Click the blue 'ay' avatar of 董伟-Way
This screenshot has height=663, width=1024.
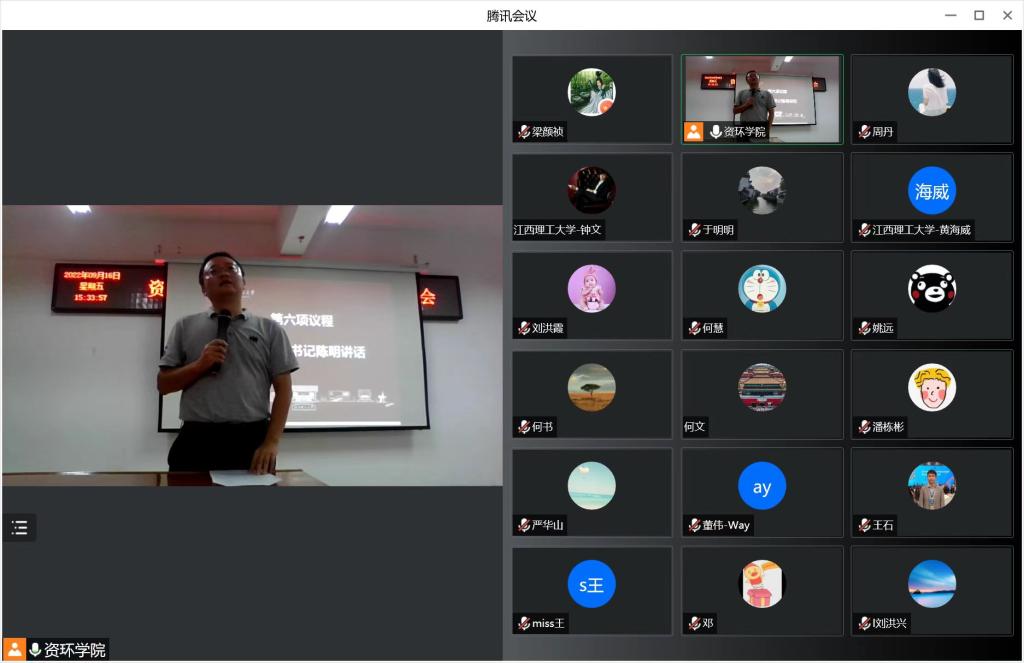tap(762, 487)
